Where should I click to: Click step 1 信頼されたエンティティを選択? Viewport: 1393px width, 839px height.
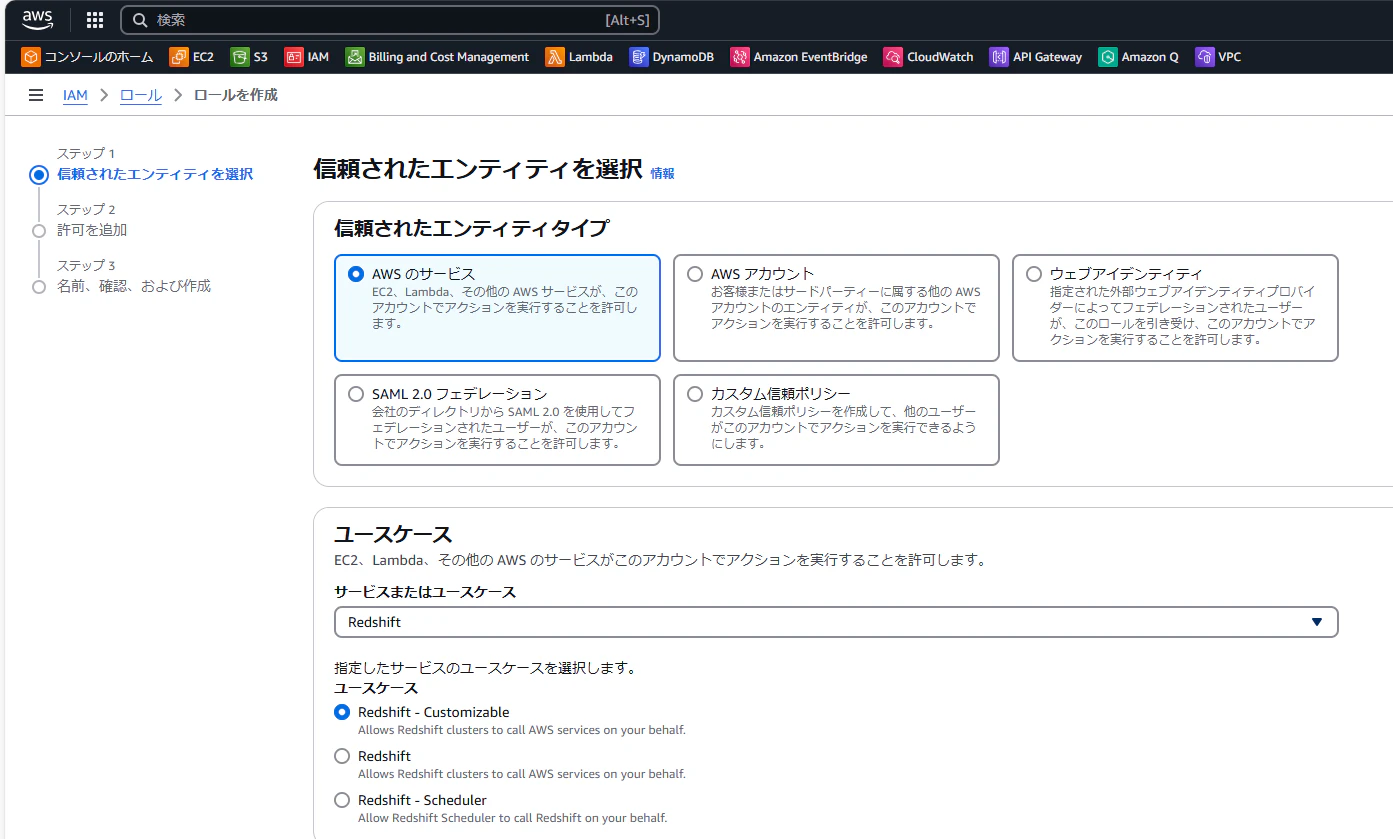pos(155,174)
